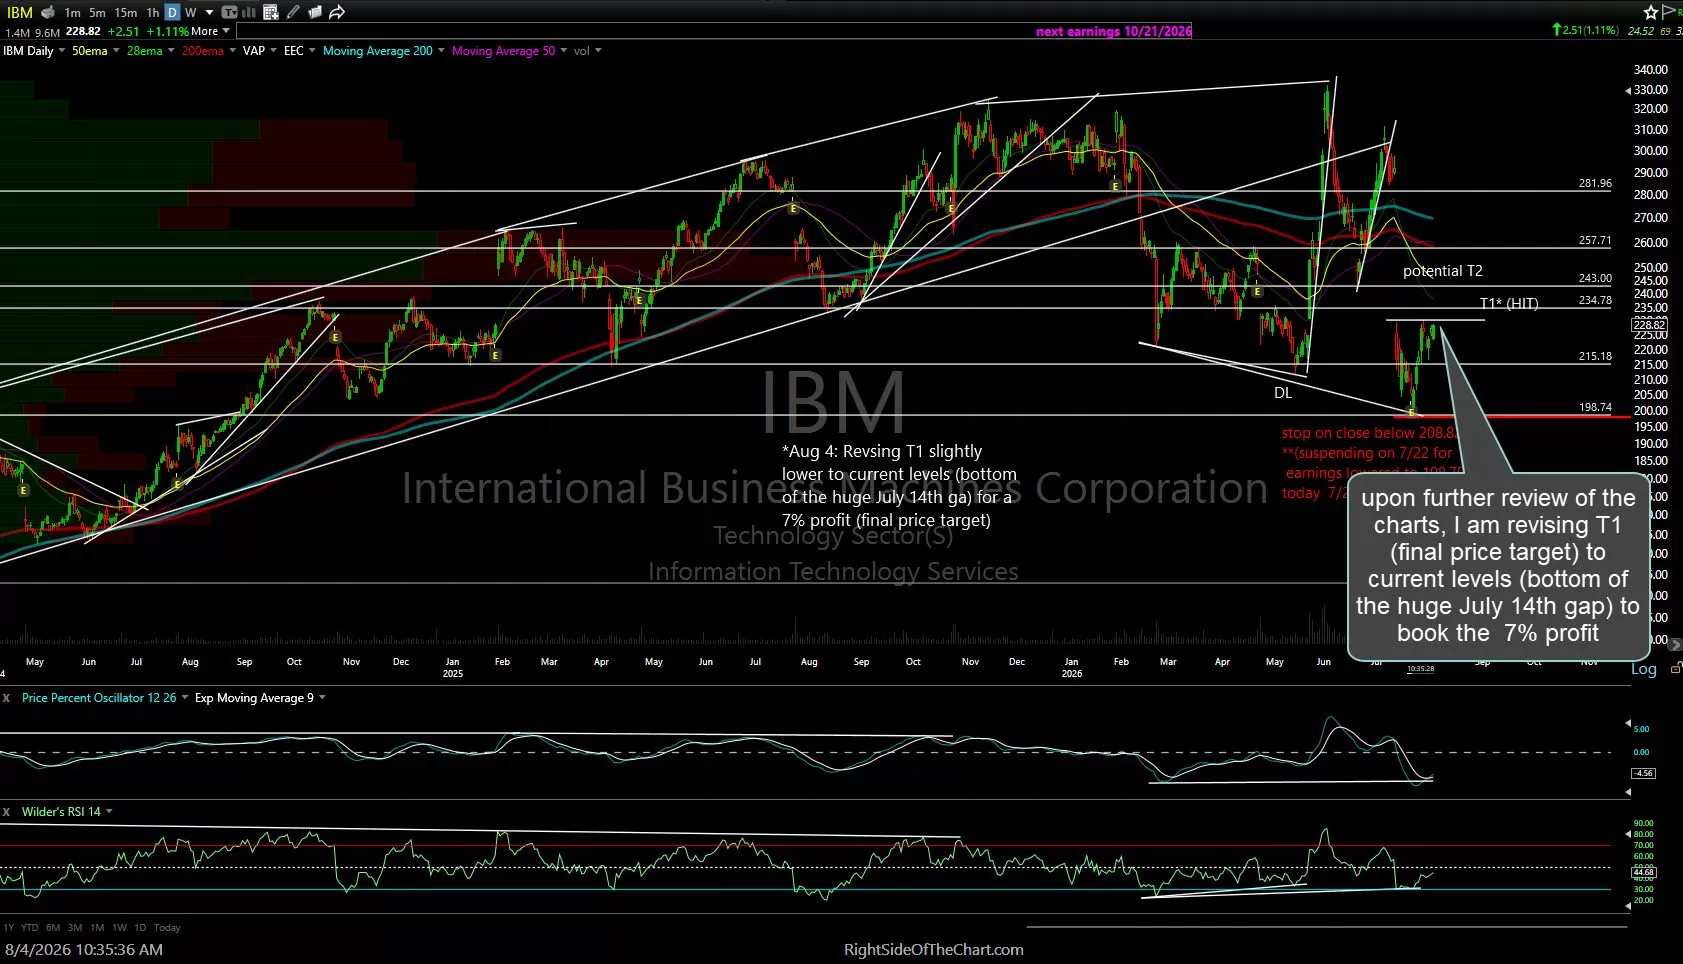Toggle Log scale on price axis
The image size is (1683, 964).
[x=1644, y=669]
